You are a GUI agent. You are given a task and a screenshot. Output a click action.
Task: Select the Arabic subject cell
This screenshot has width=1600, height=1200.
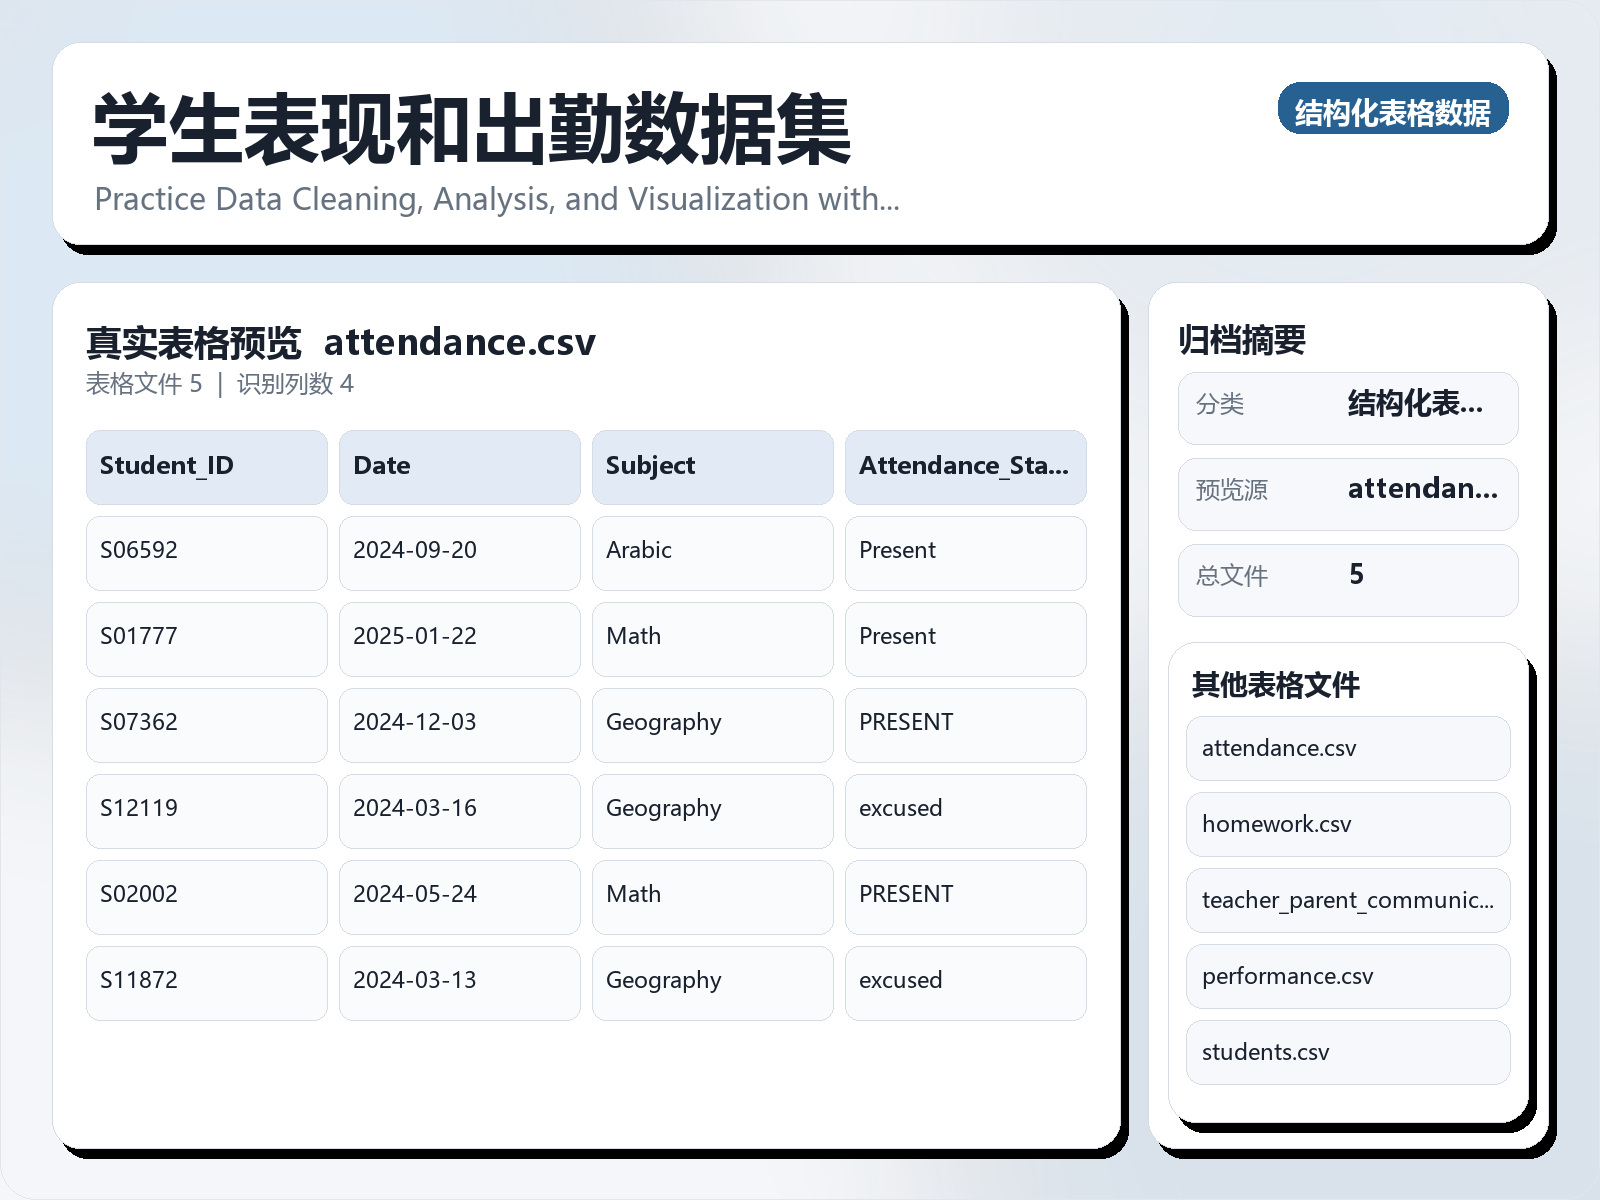(x=712, y=552)
